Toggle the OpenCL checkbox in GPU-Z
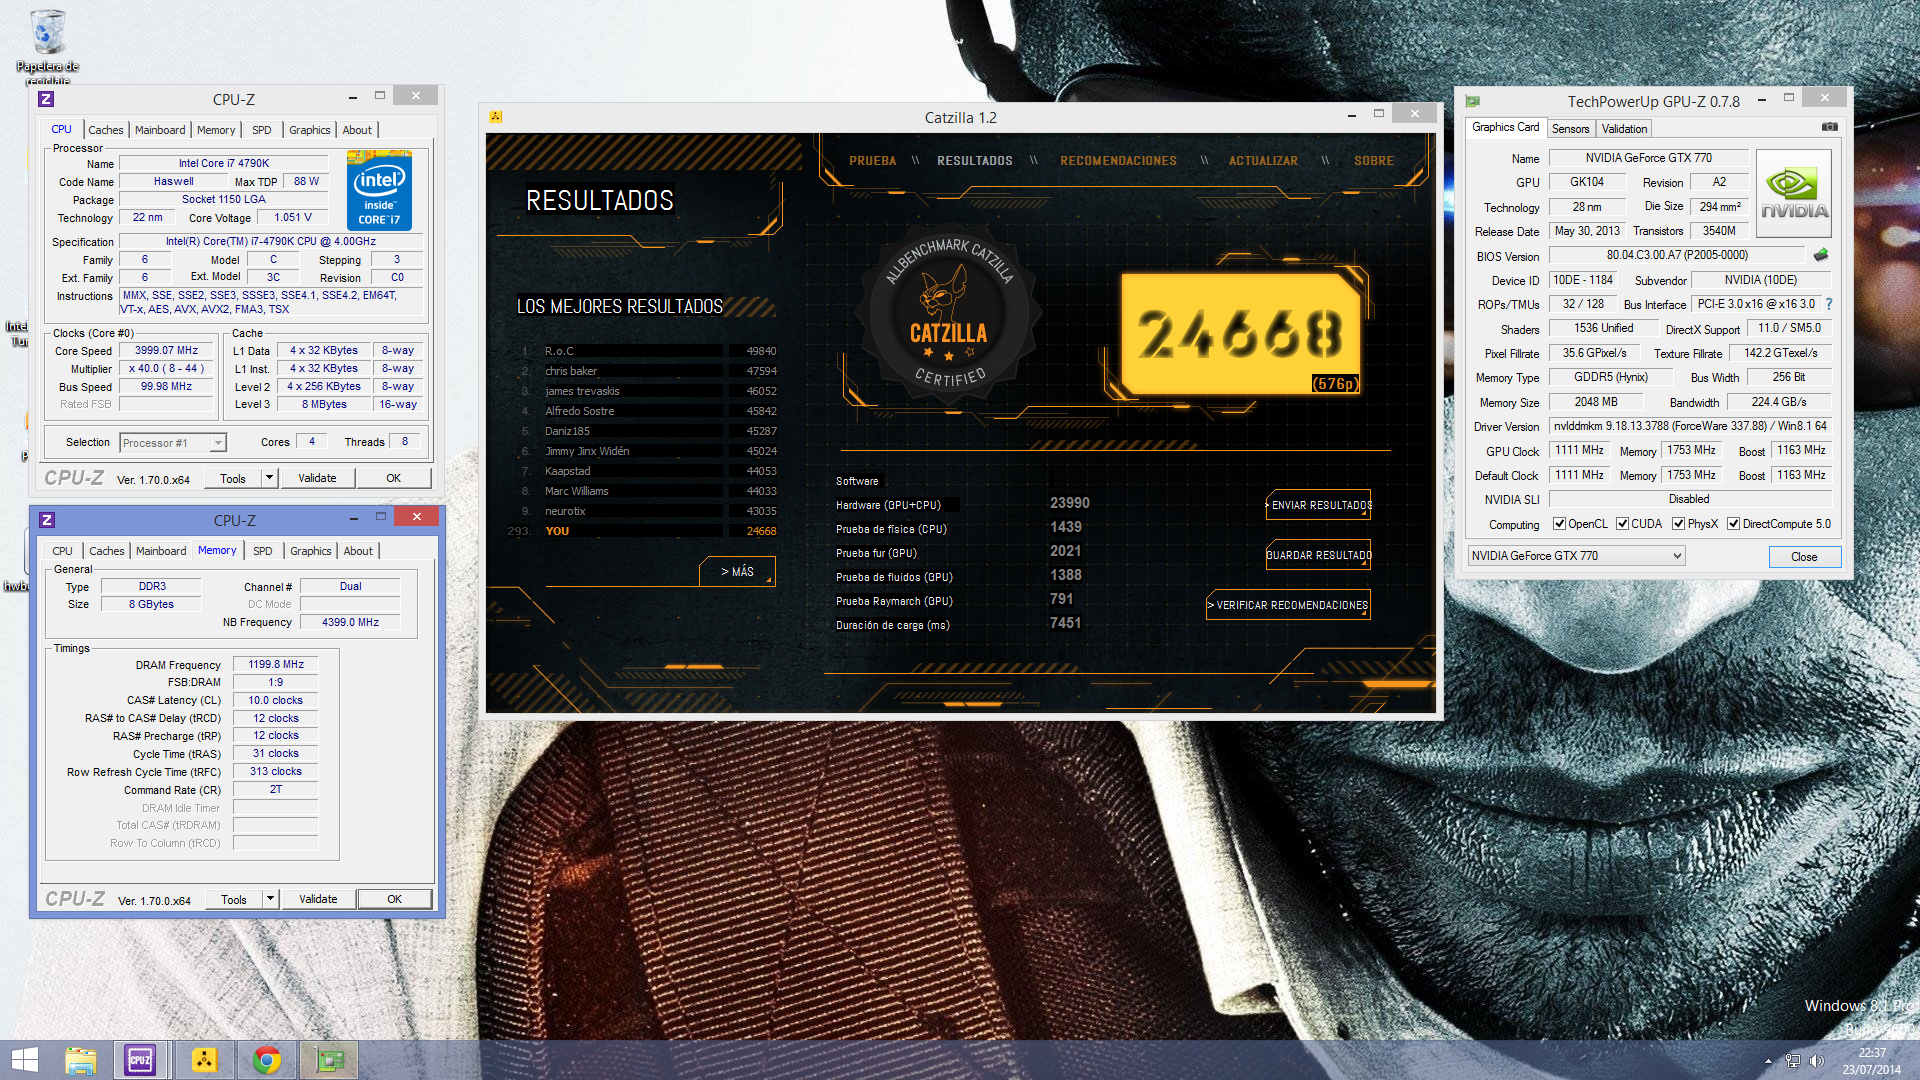The width and height of the screenshot is (1920, 1080). click(1559, 524)
